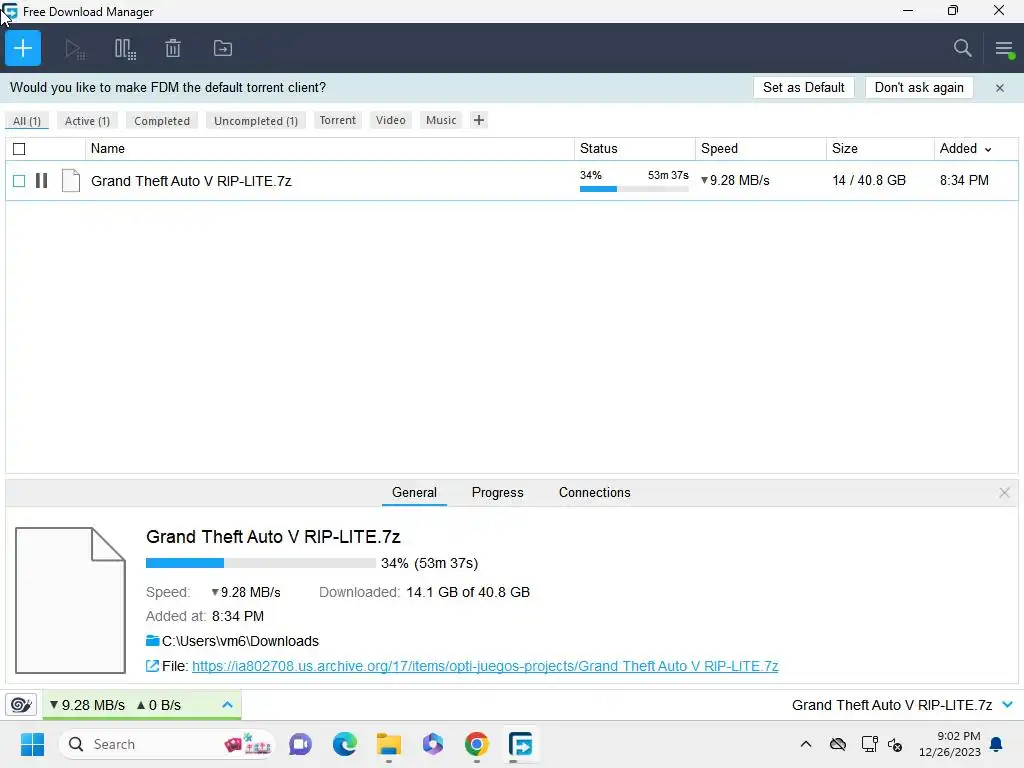This screenshot has width=1024, height=768.
Task: Open notification bell in system tray
Action: pyautogui.click(x=997, y=744)
